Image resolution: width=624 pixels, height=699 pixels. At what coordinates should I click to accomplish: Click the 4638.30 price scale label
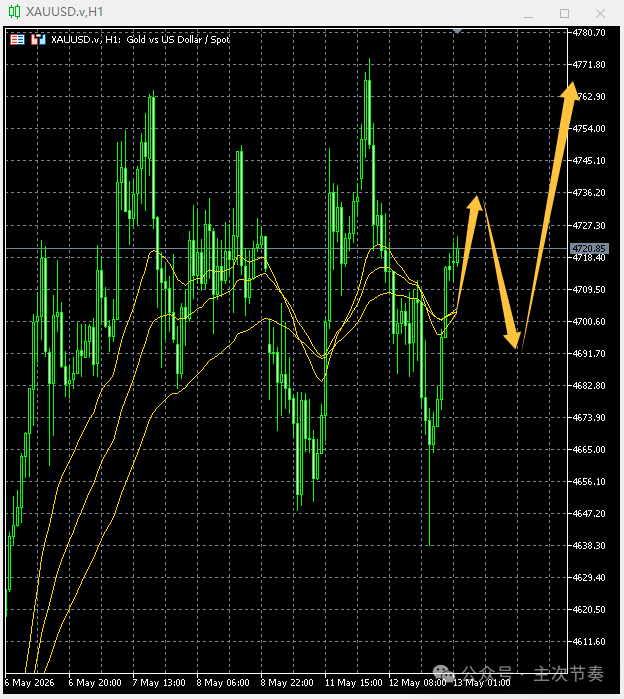coord(589,546)
